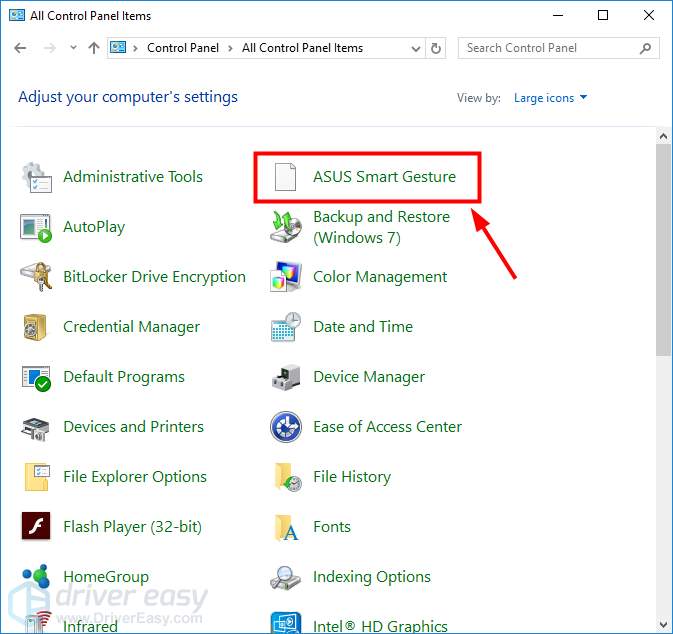Click the scrollbar up arrow
Image resolution: width=673 pixels, height=634 pixels.
coord(663,137)
